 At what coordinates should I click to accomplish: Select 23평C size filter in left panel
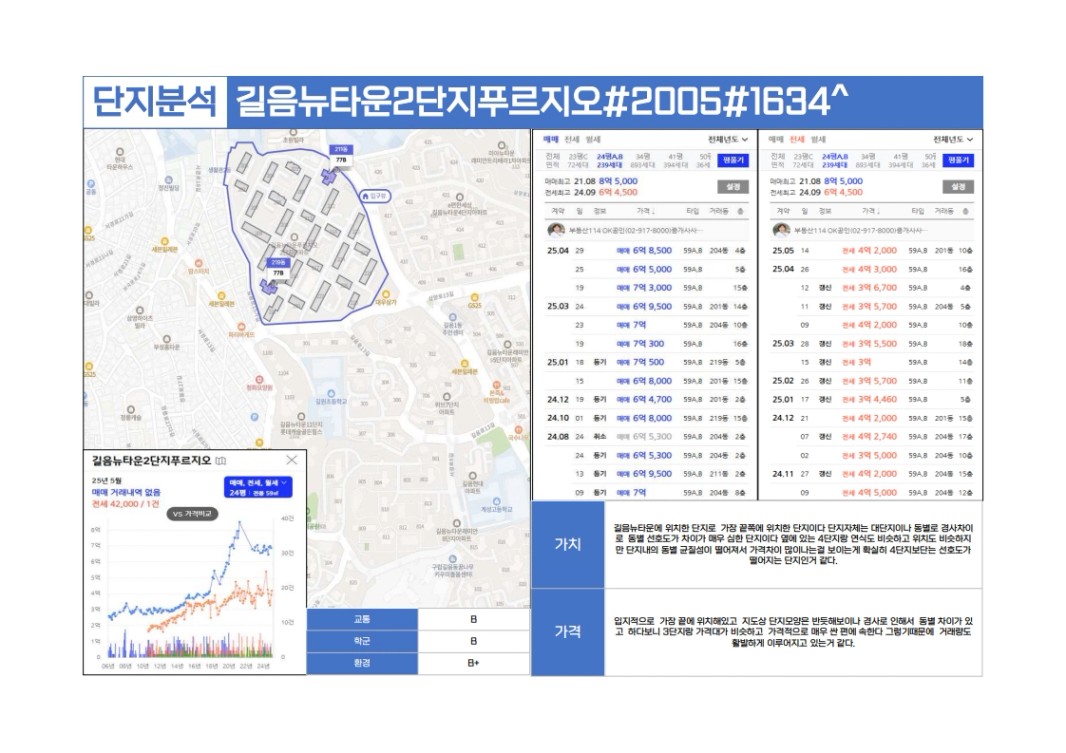tap(578, 160)
